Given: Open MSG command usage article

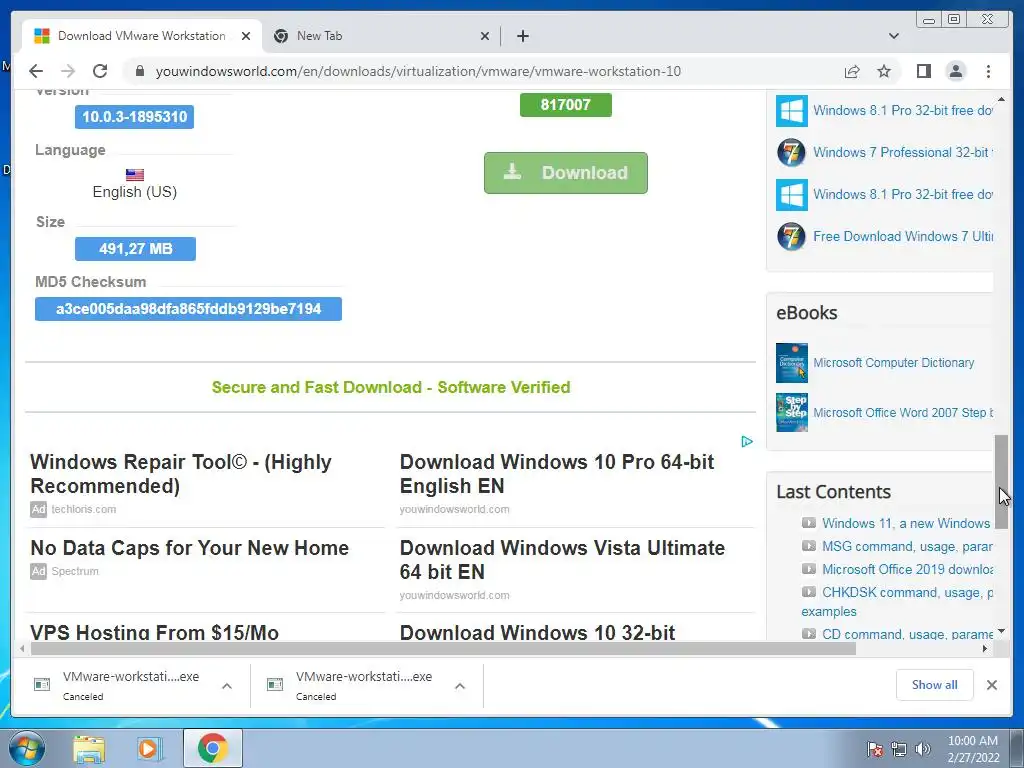Looking at the screenshot, I should pyautogui.click(x=907, y=547).
